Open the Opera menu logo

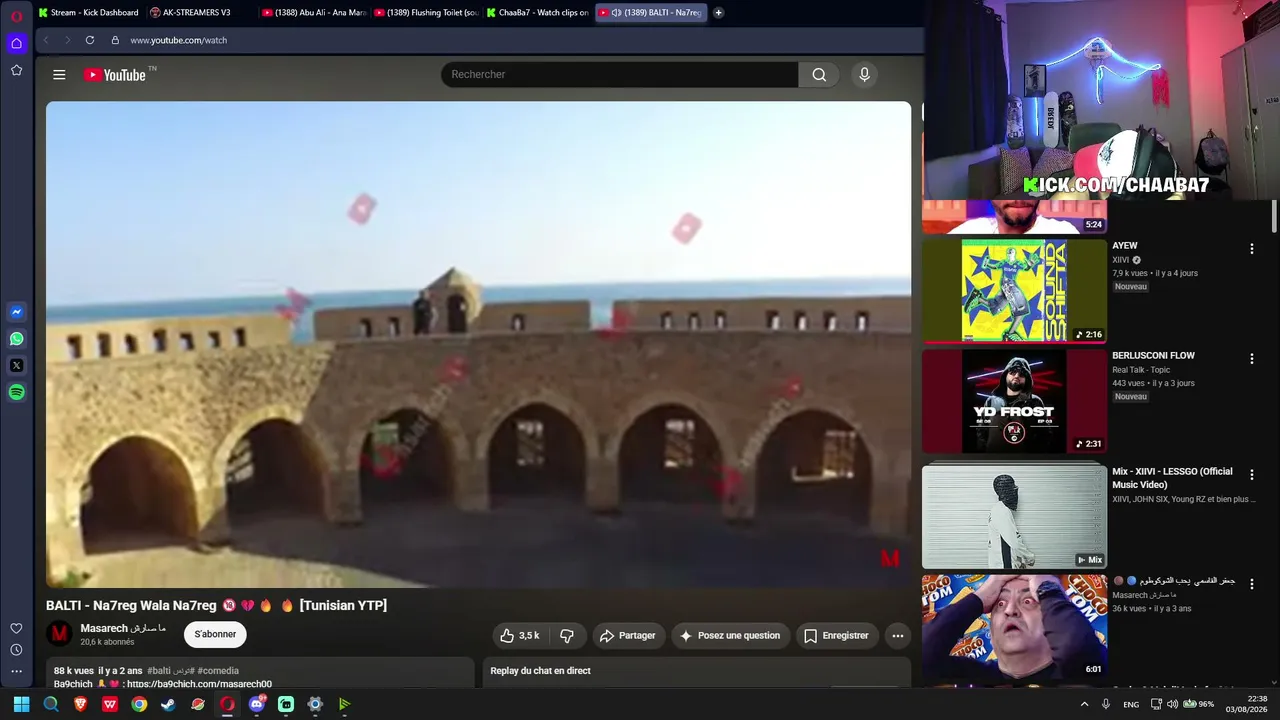[x=16, y=15]
